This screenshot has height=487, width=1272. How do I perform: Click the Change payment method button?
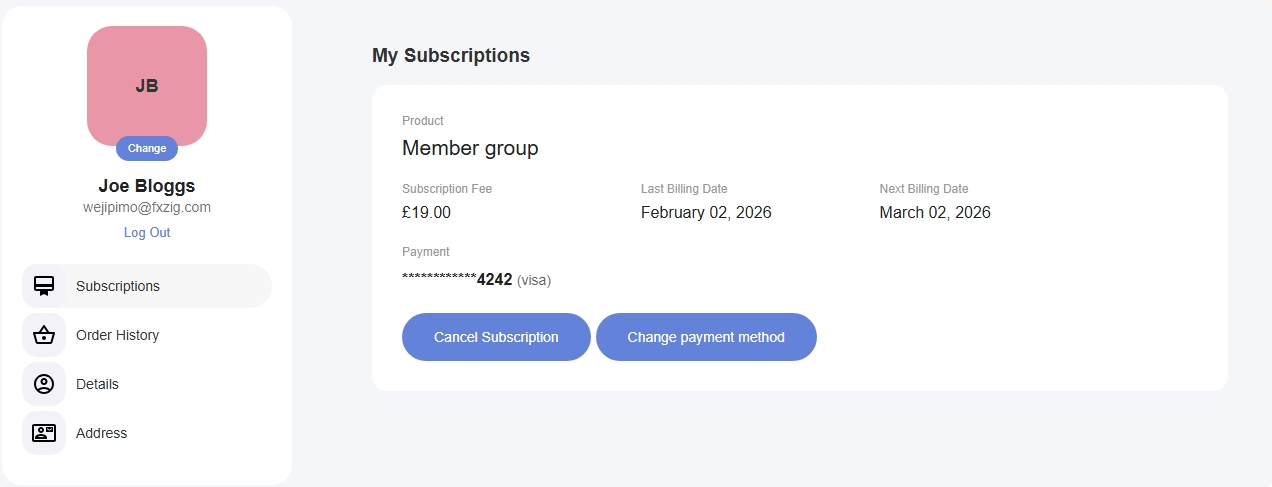(706, 337)
